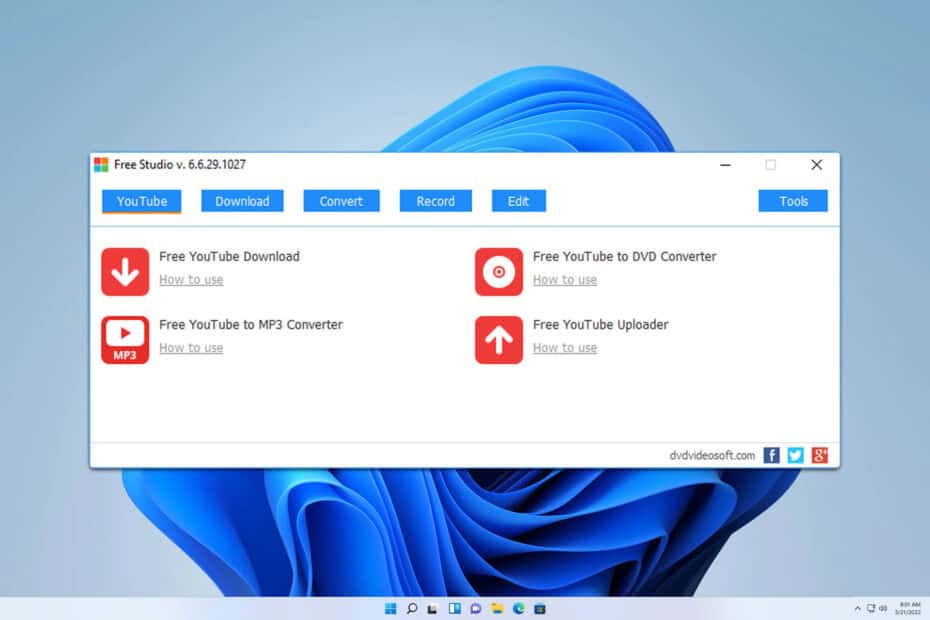This screenshot has width=930, height=620.
Task: Open the Convert tab
Action: [x=341, y=201]
